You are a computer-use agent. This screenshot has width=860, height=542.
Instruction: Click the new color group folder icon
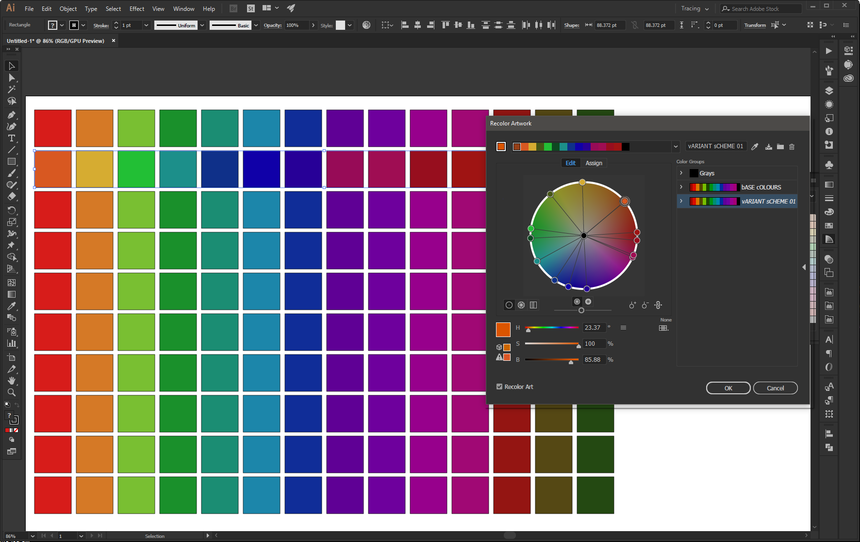[779, 147]
